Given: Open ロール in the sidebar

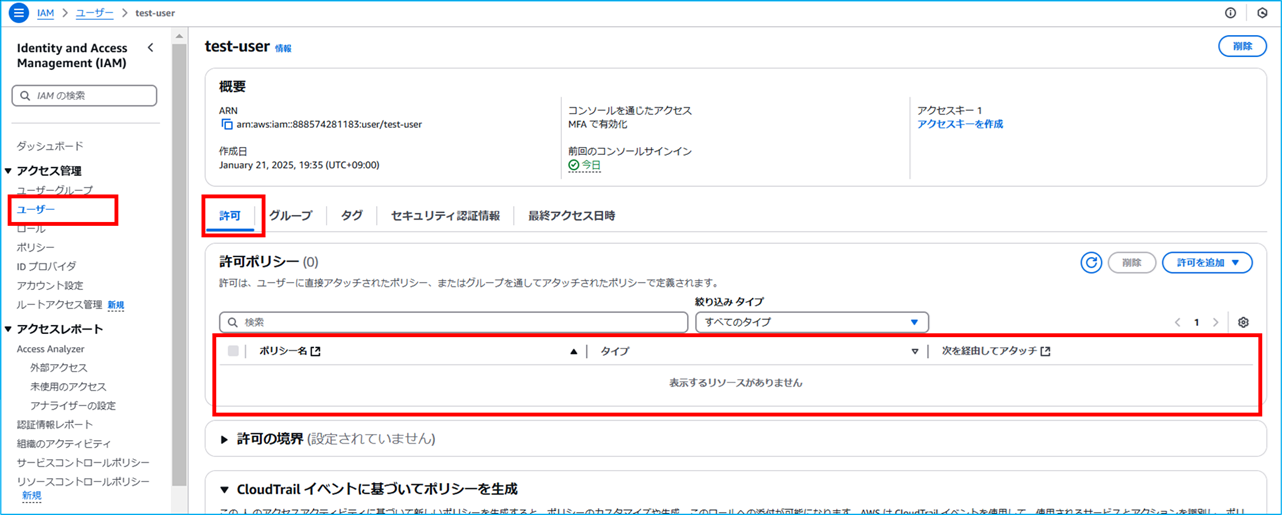Looking at the screenshot, I should pos(31,229).
